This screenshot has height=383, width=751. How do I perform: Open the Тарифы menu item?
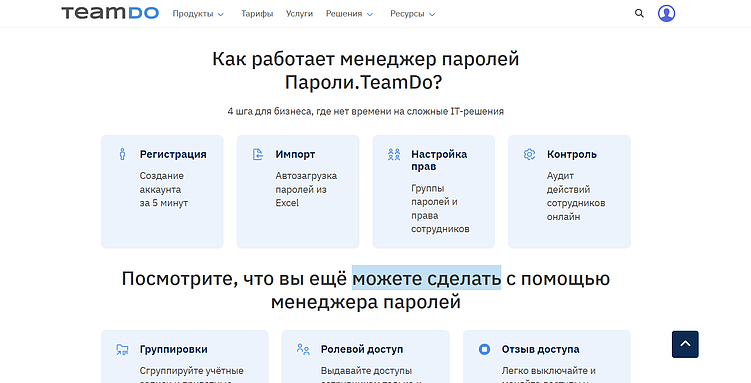[257, 14]
